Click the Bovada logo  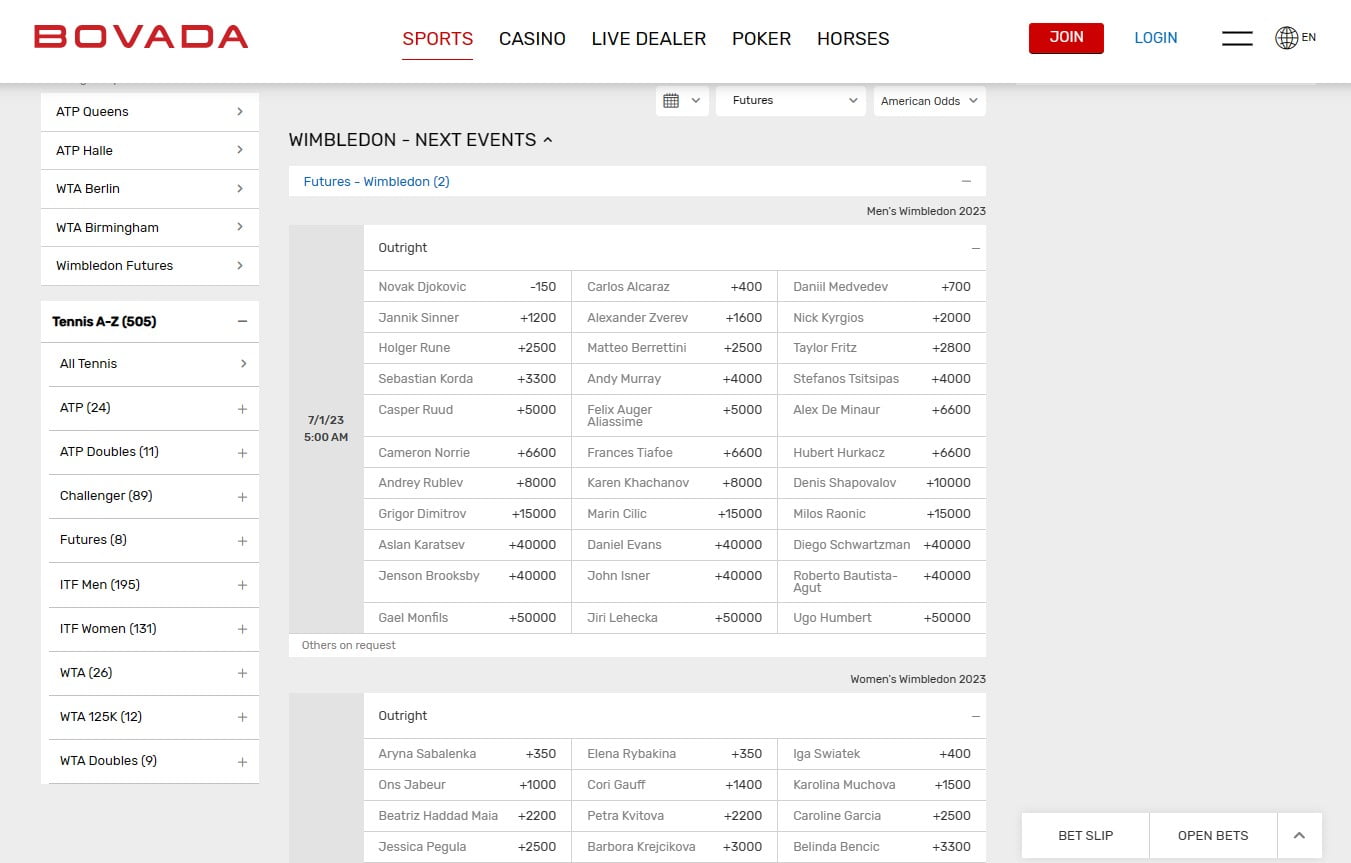[x=141, y=37]
